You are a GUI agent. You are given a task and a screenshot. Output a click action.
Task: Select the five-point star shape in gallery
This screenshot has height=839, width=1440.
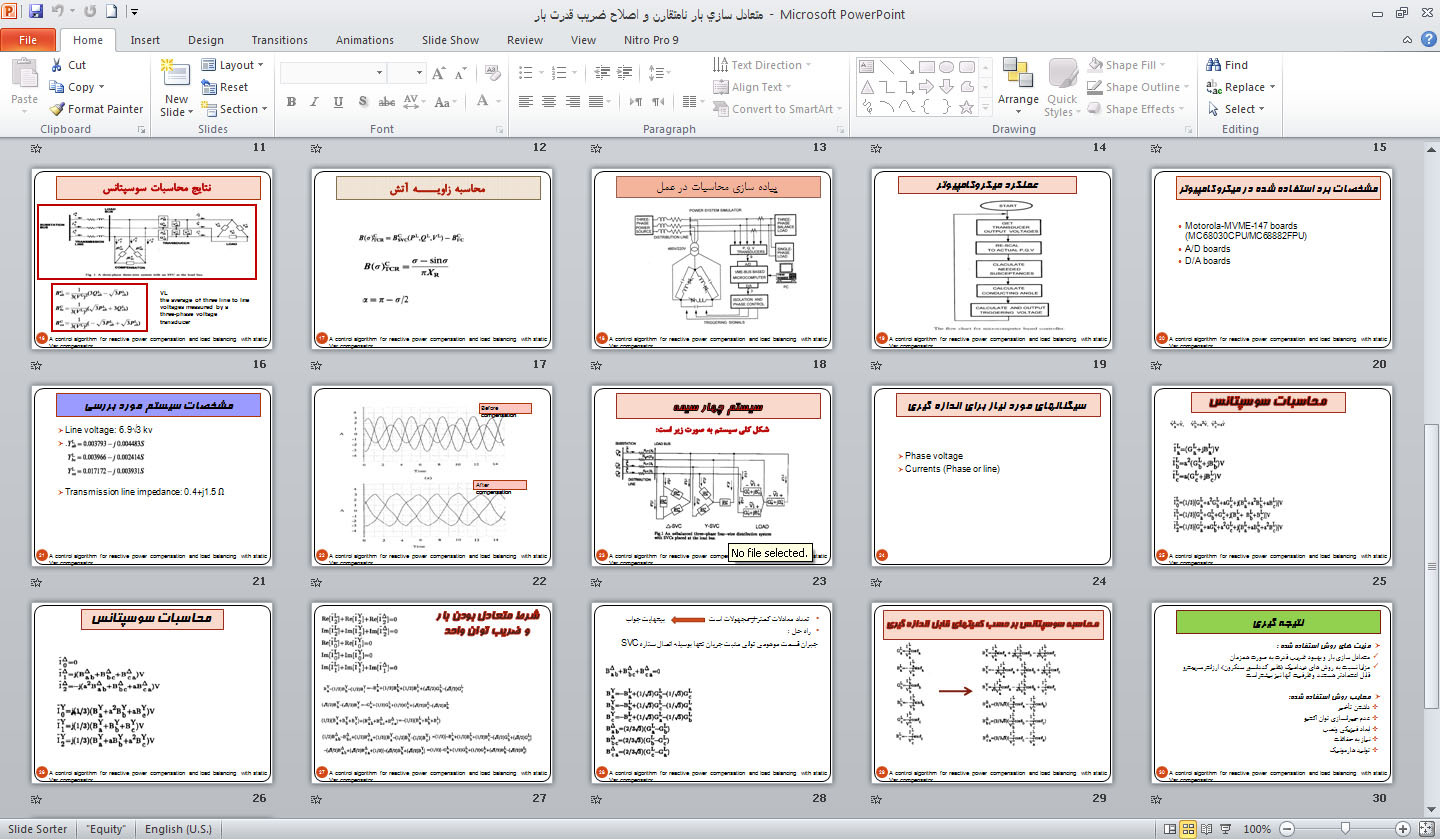coord(967,107)
